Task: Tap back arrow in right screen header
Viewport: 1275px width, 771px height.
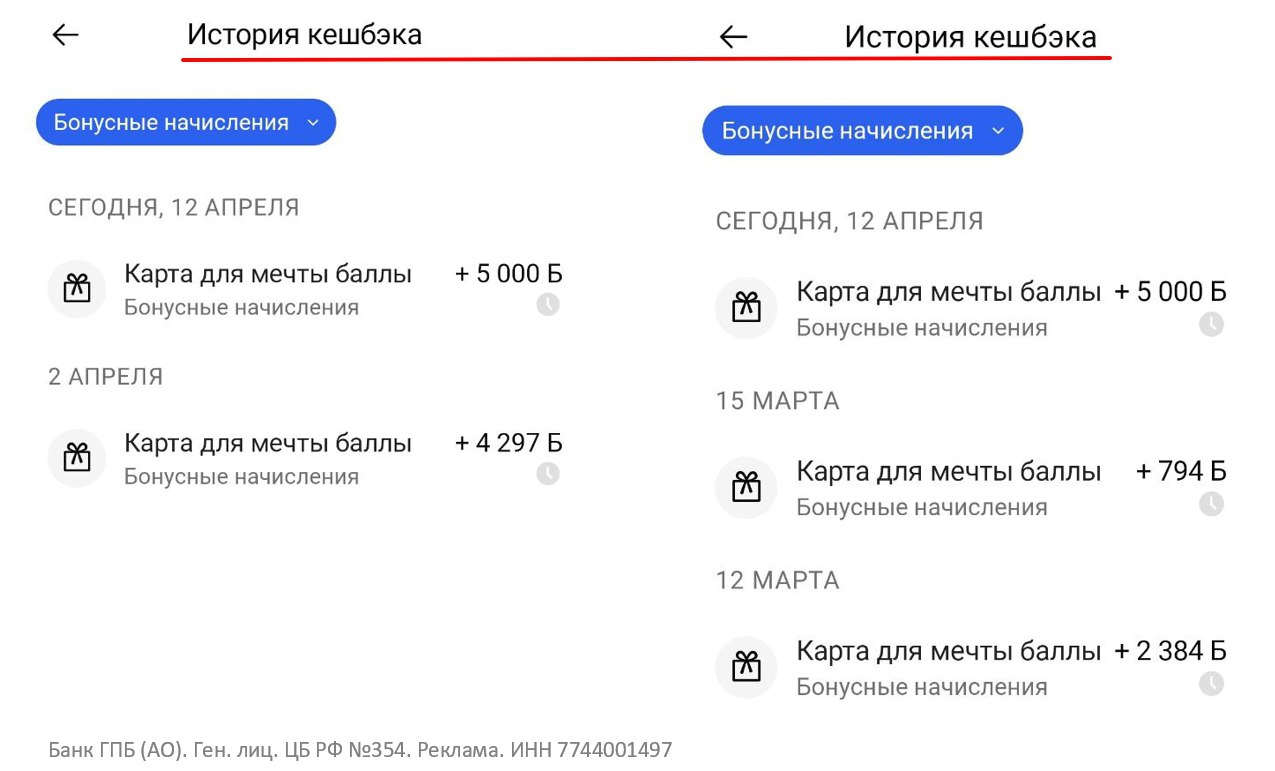Action: coord(733,37)
